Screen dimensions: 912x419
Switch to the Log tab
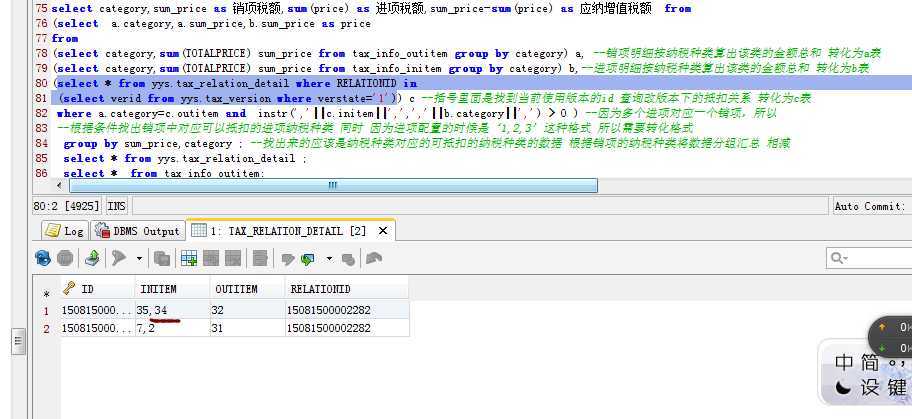(x=65, y=231)
